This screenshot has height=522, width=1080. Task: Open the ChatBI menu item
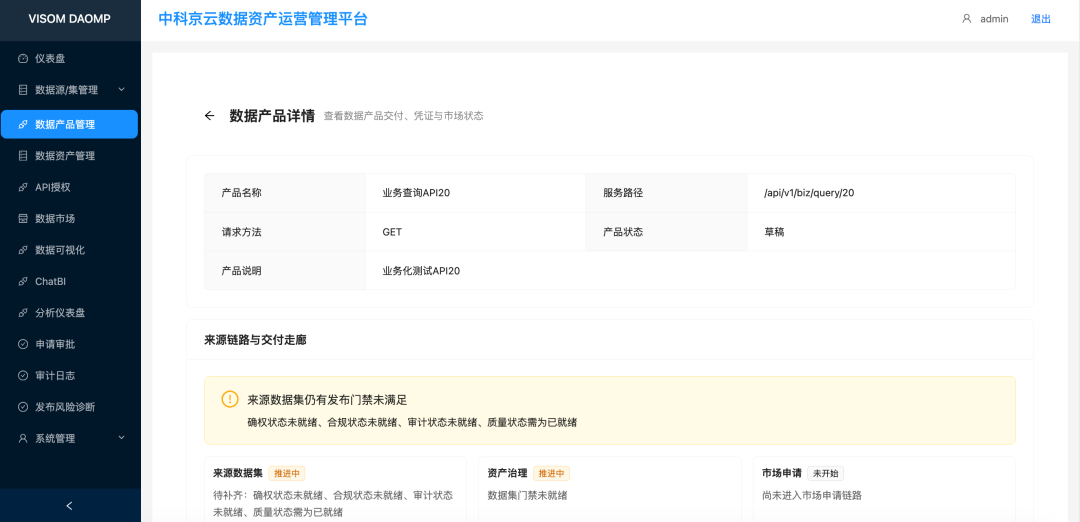pos(70,281)
